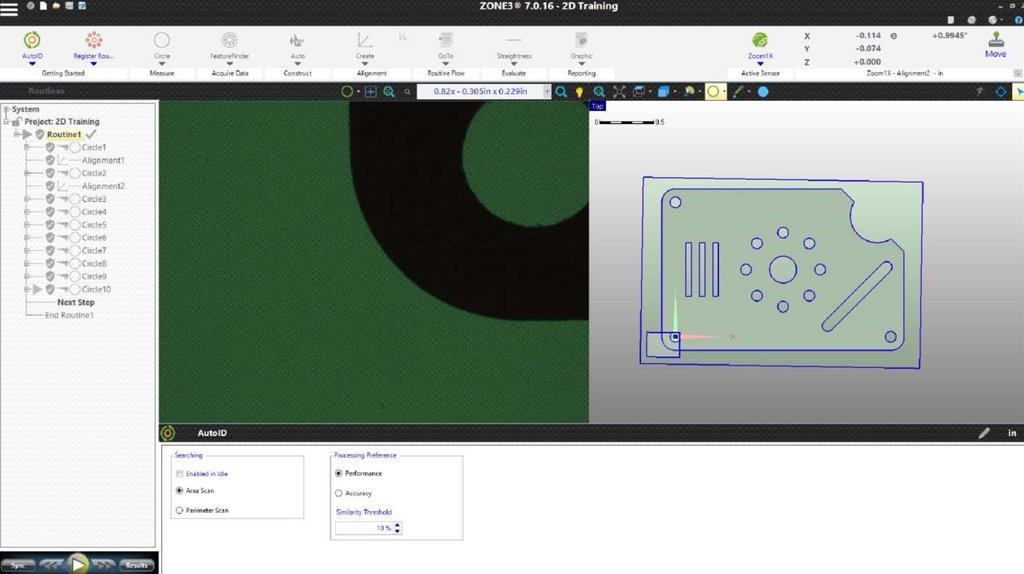Click the Results button
The image size is (1024, 574).
coord(137,565)
